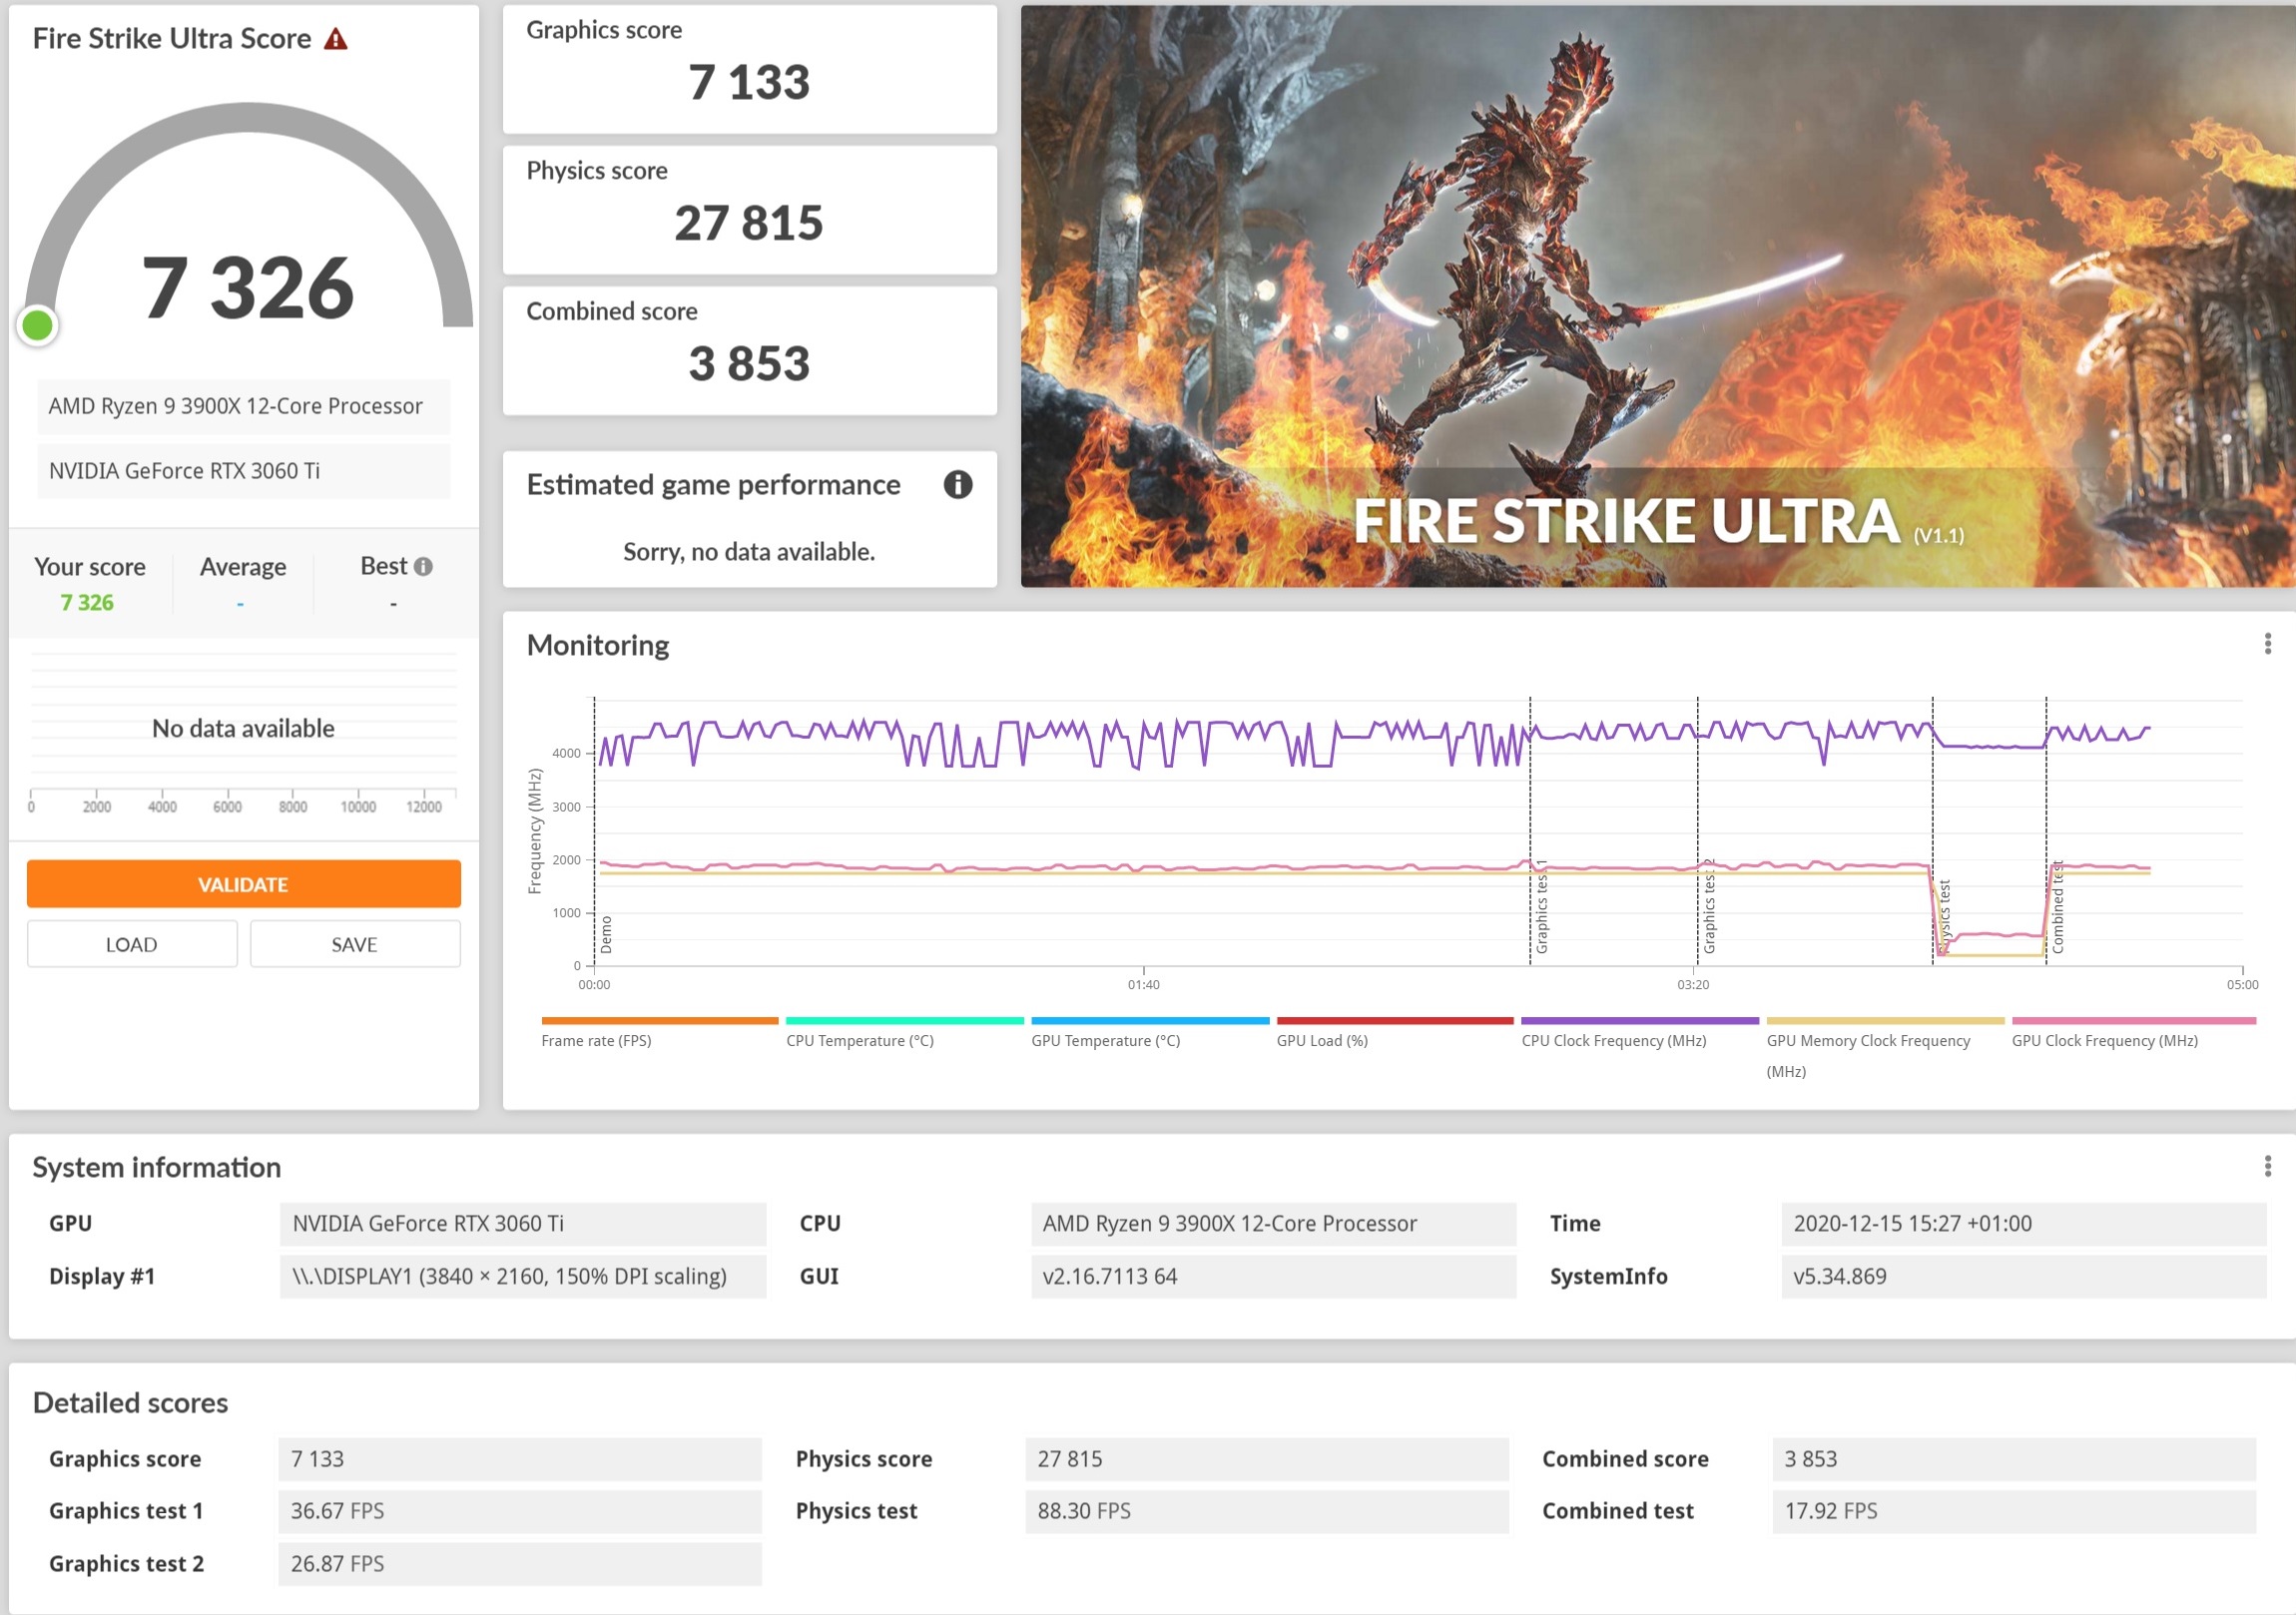Screen dimensions: 2296x1615
Task: Click the green Your score value 7 326
Action: [87, 602]
